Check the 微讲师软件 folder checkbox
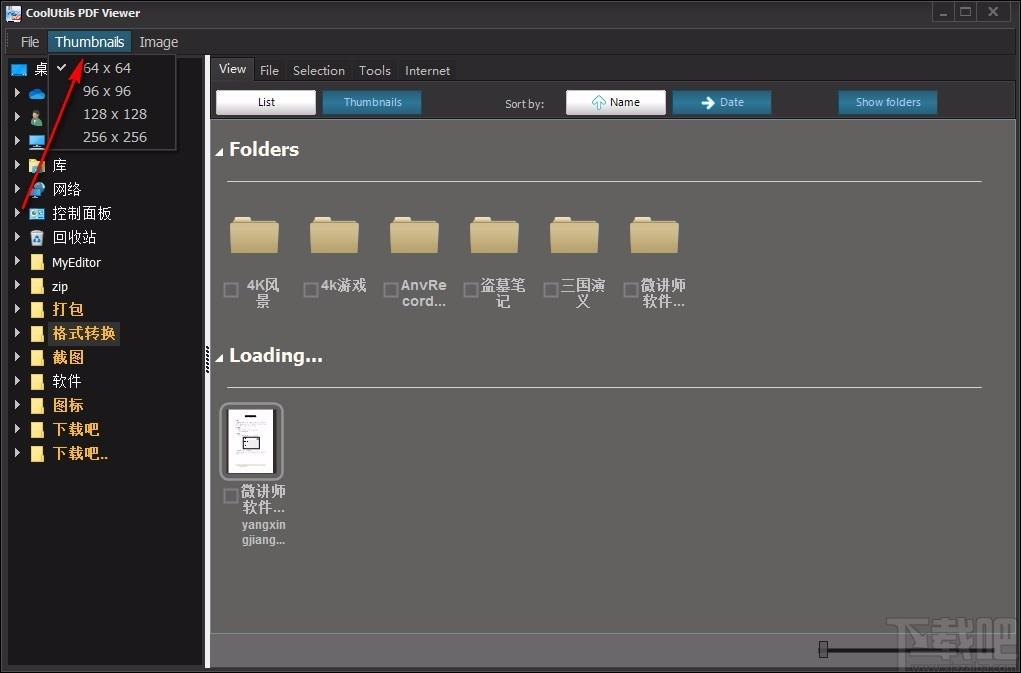The image size is (1021, 673). [630, 290]
